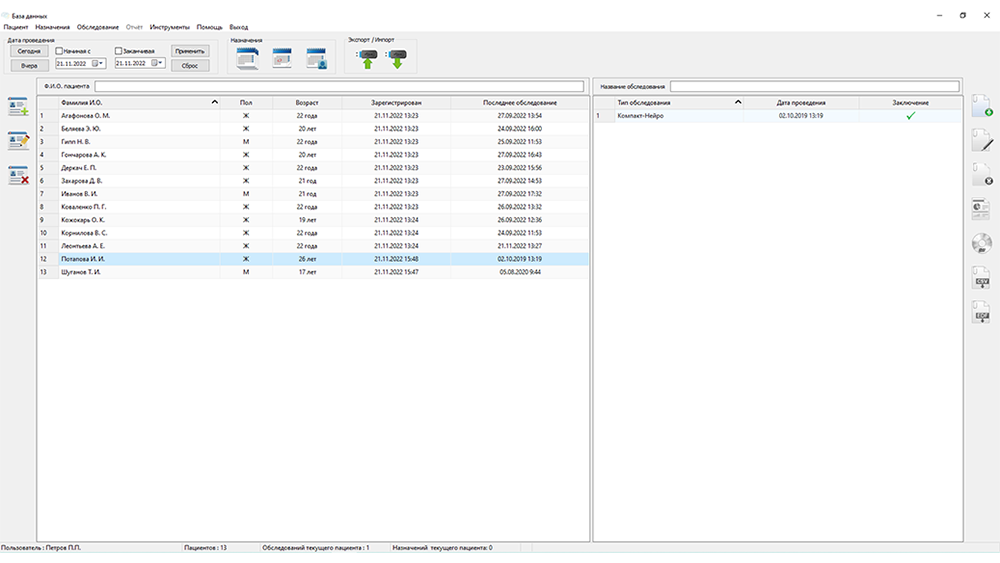Click the delete patient icon with red X
The height and width of the screenshot is (563, 1000).
(x=18, y=175)
